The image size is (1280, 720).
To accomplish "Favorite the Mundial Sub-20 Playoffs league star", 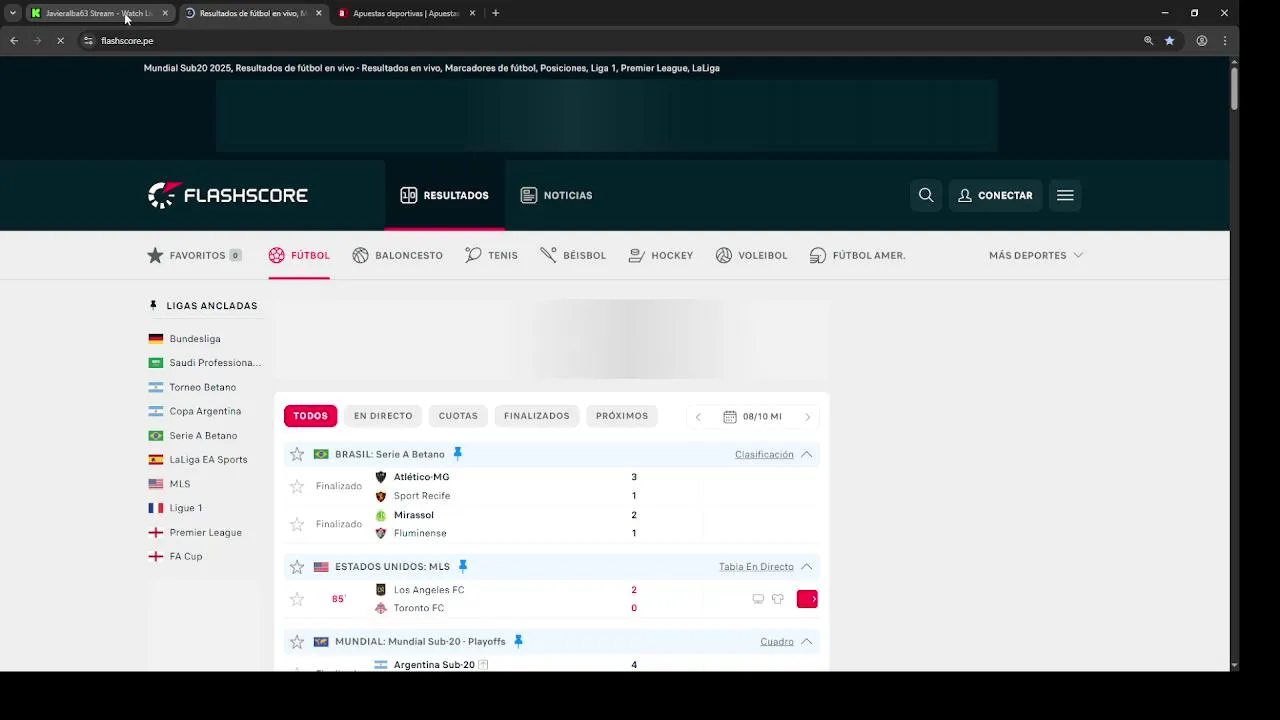I will (x=297, y=642).
